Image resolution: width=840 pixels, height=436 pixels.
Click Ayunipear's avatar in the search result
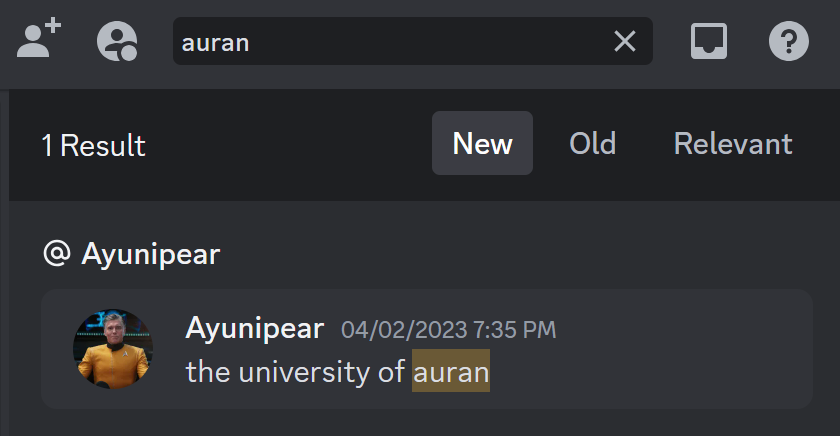tap(113, 349)
